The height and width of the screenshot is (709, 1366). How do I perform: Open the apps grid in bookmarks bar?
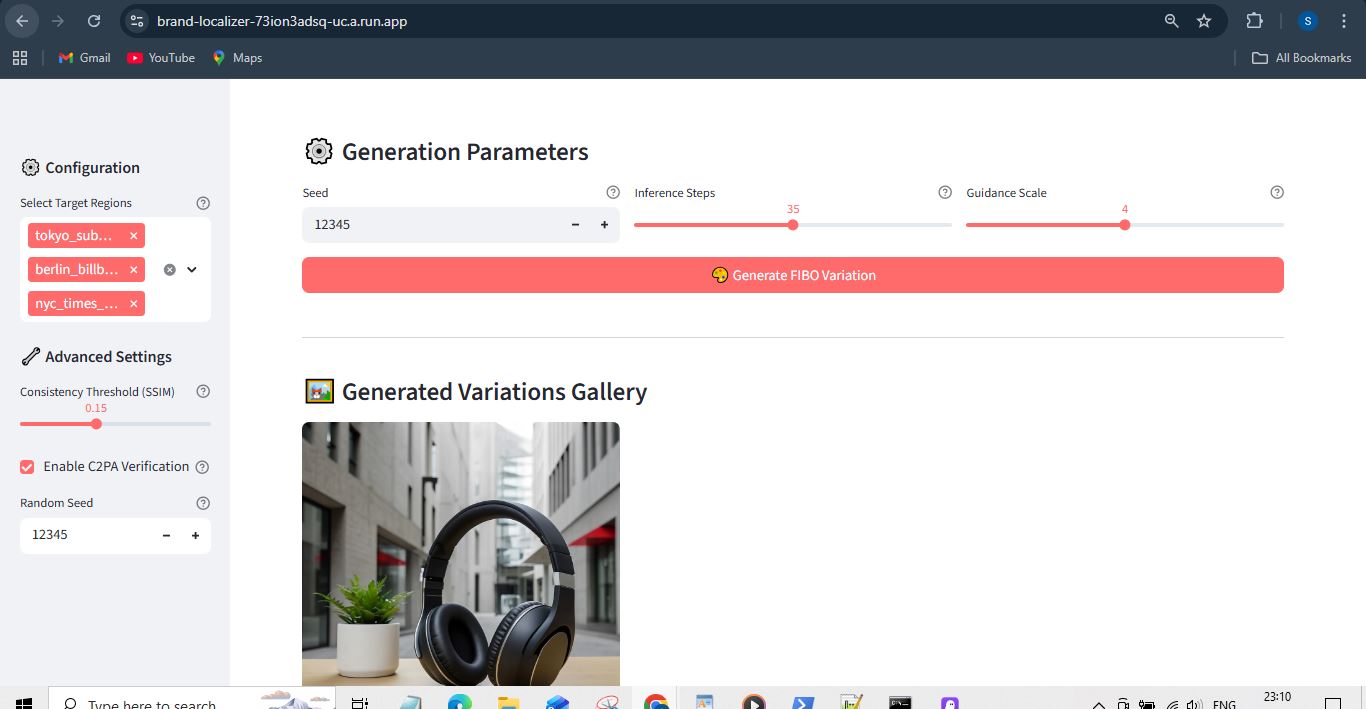tap(20, 58)
